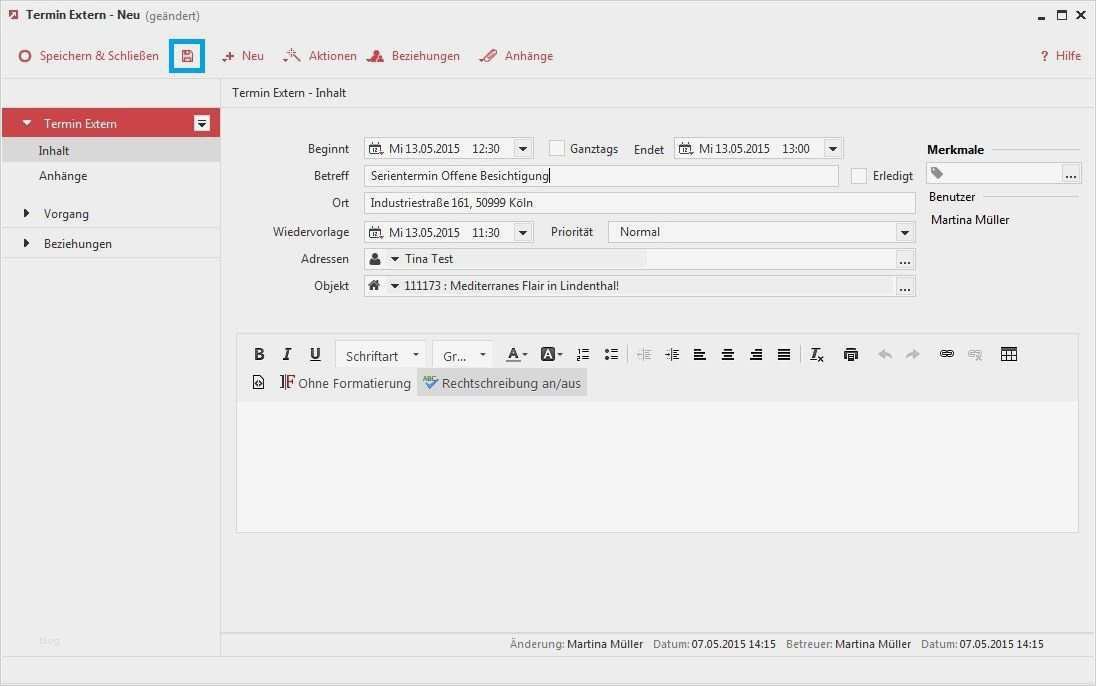Click the save disk icon in toolbar
This screenshot has width=1096, height=686.
coord(187,56)
